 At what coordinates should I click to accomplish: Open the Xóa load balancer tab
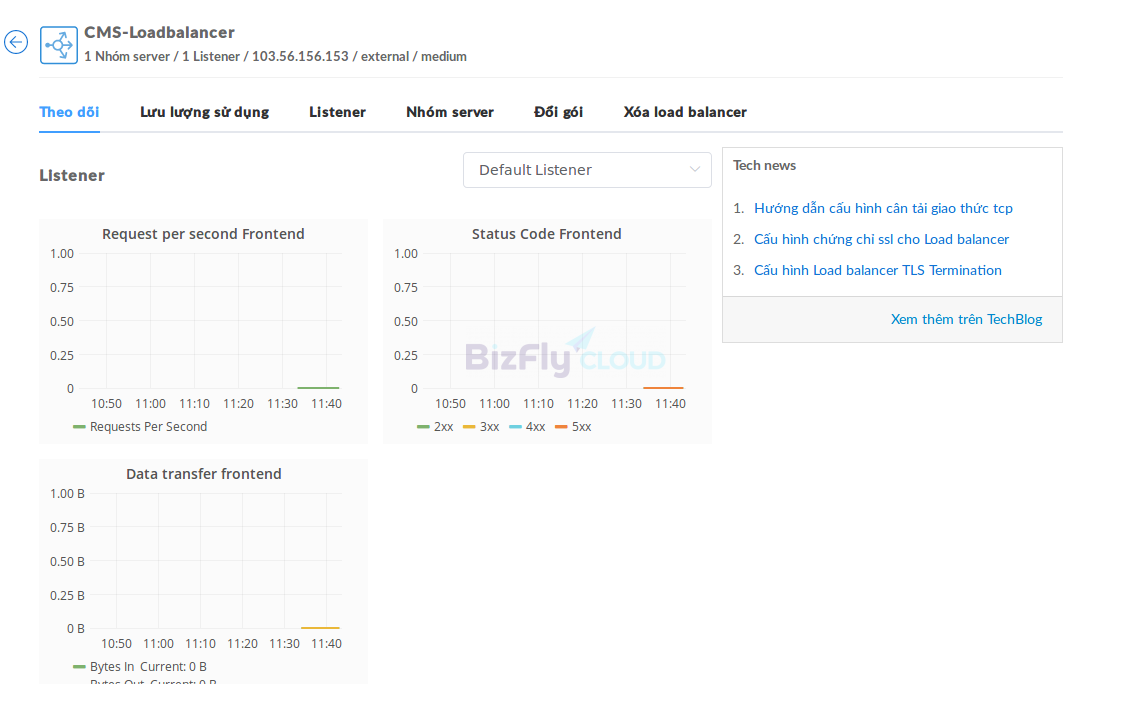pos(685,112)
